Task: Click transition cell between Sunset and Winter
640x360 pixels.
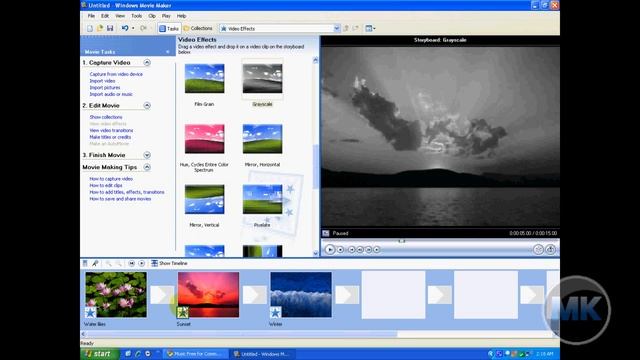Action: tap(255, 295)
